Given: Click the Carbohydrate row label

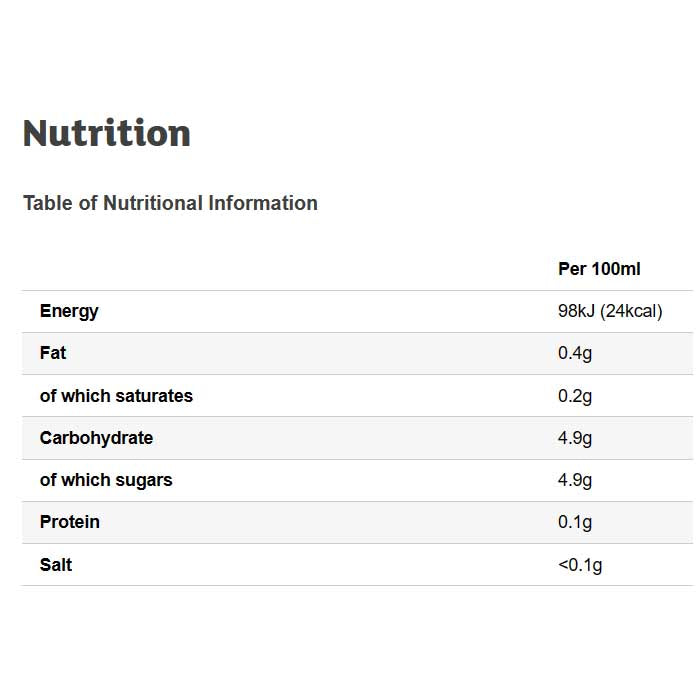Looking at the screenshot, I should [96, 438].
